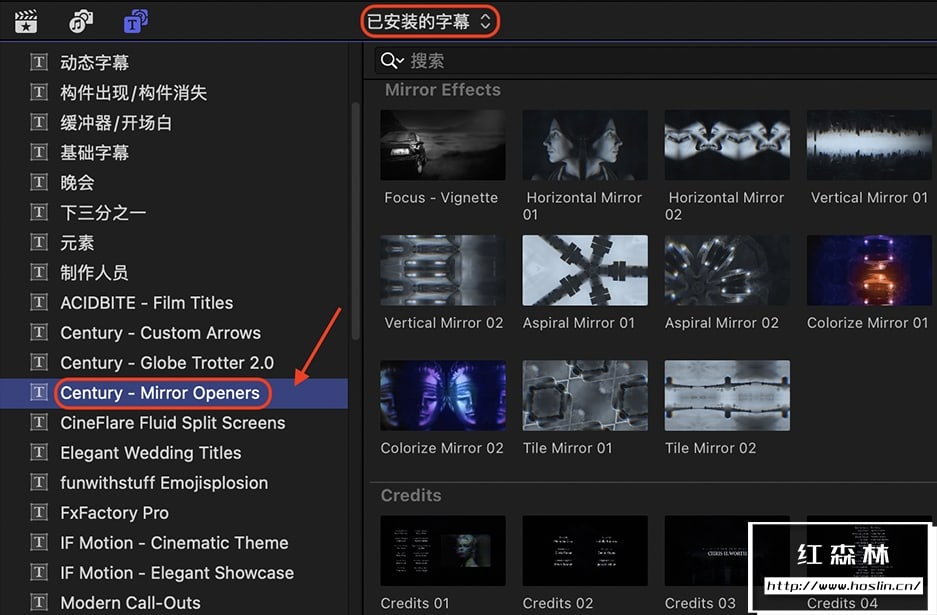This screenshot has height=615, width=937.
Task: Select the Vertical Mirror 02 thumbnail
Action: pos(443,270)
